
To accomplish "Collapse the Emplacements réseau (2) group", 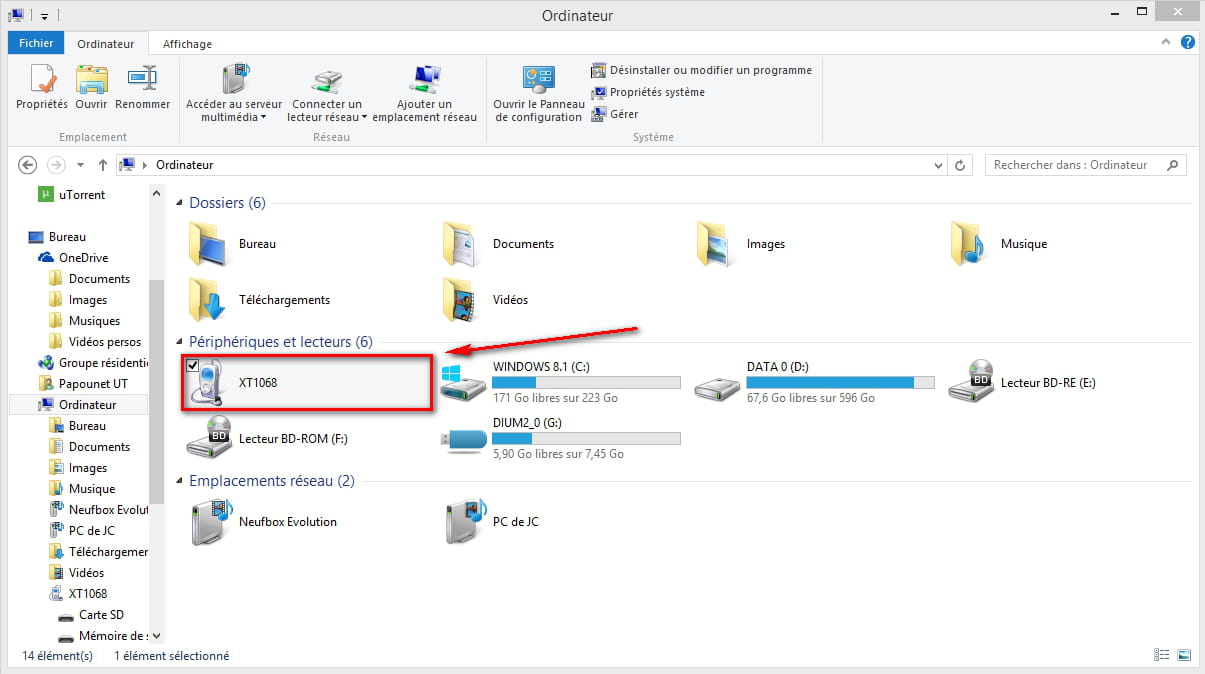I will (180, 481).
